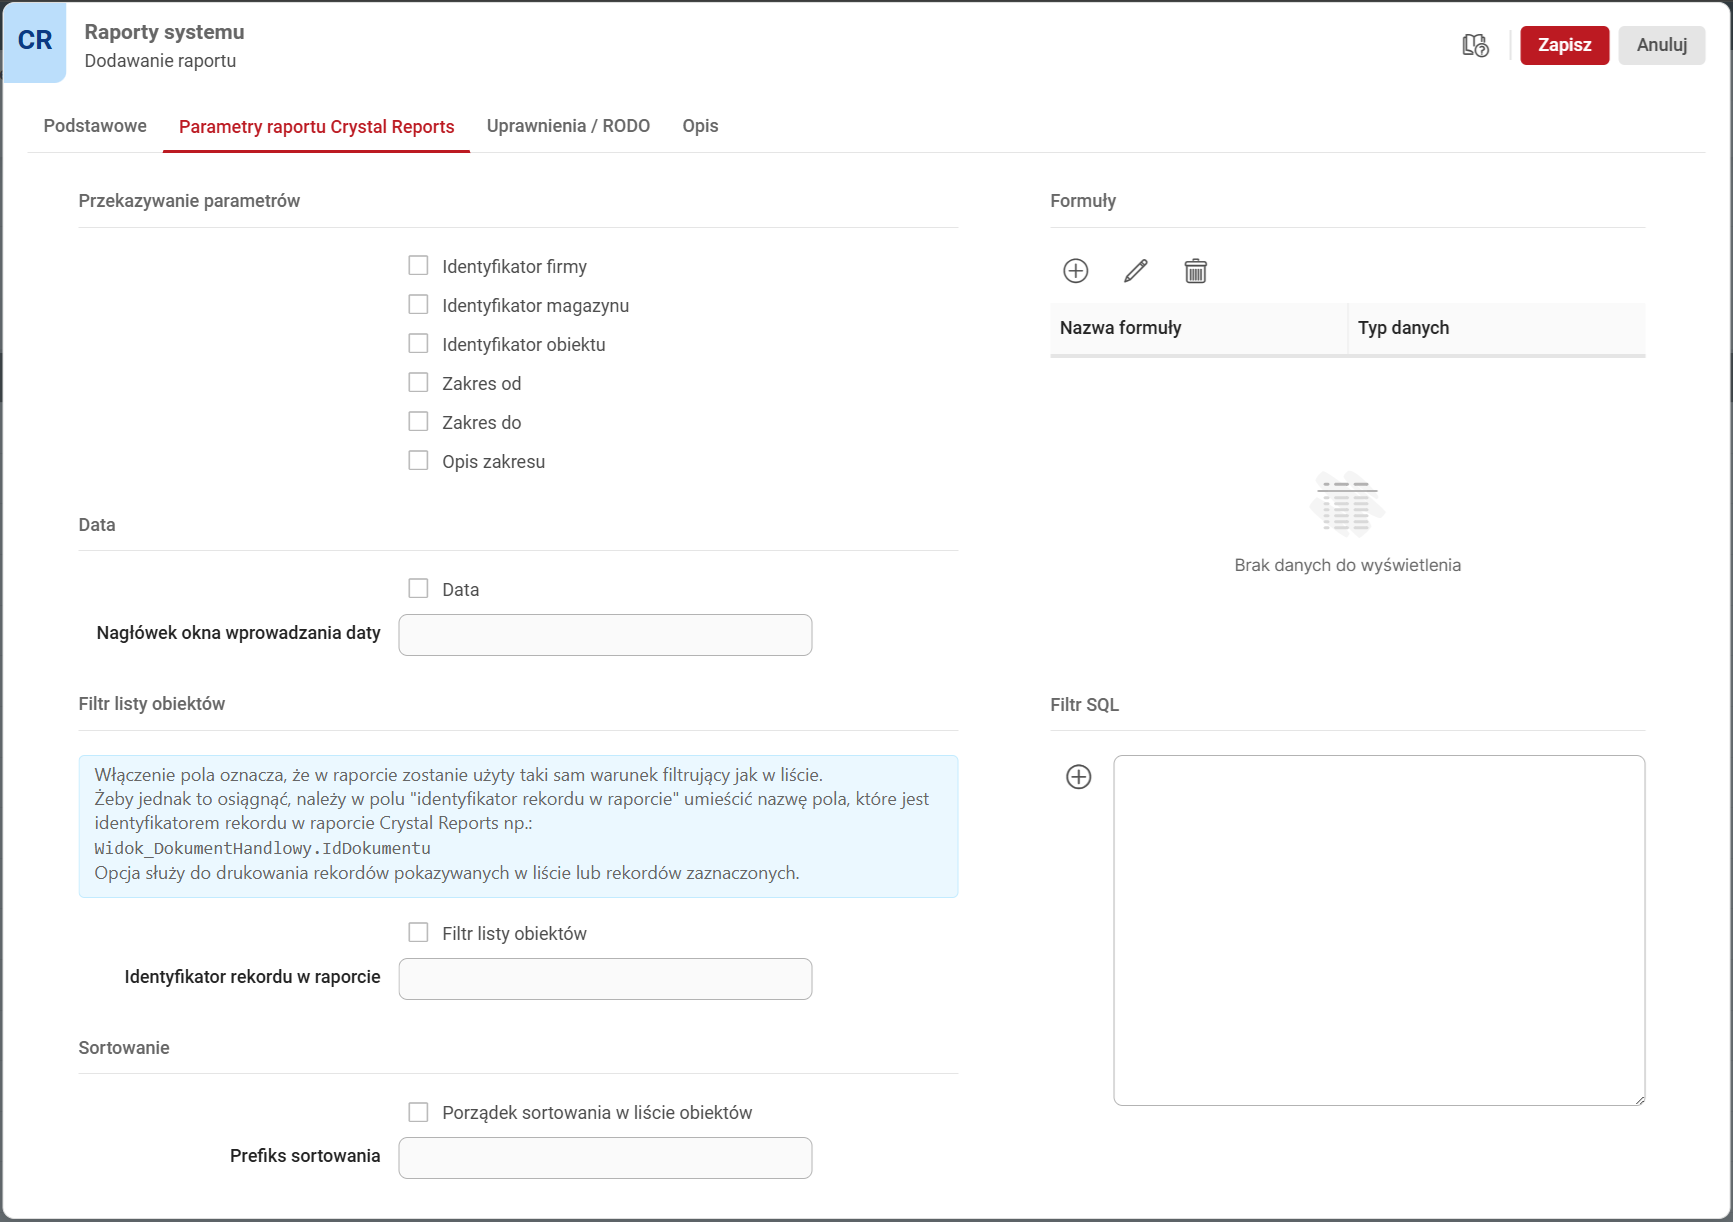Tick the Data checkbox
Screen dimensions: 1733x1222
point(418,589)
